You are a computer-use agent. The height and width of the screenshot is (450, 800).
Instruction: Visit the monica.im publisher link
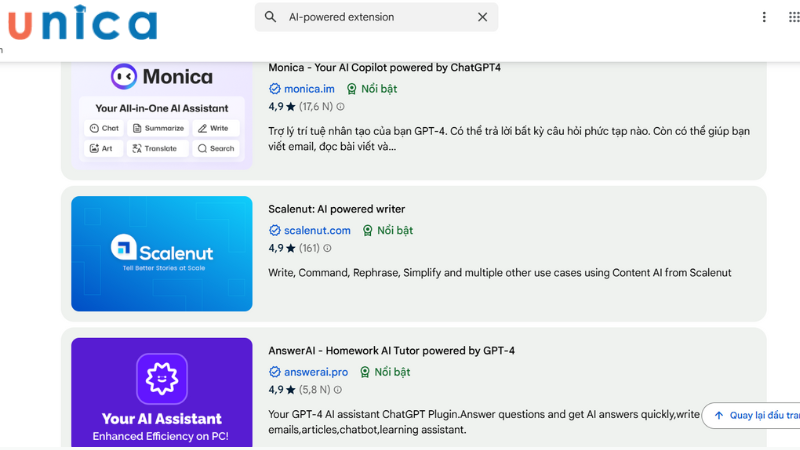(309, 89)
